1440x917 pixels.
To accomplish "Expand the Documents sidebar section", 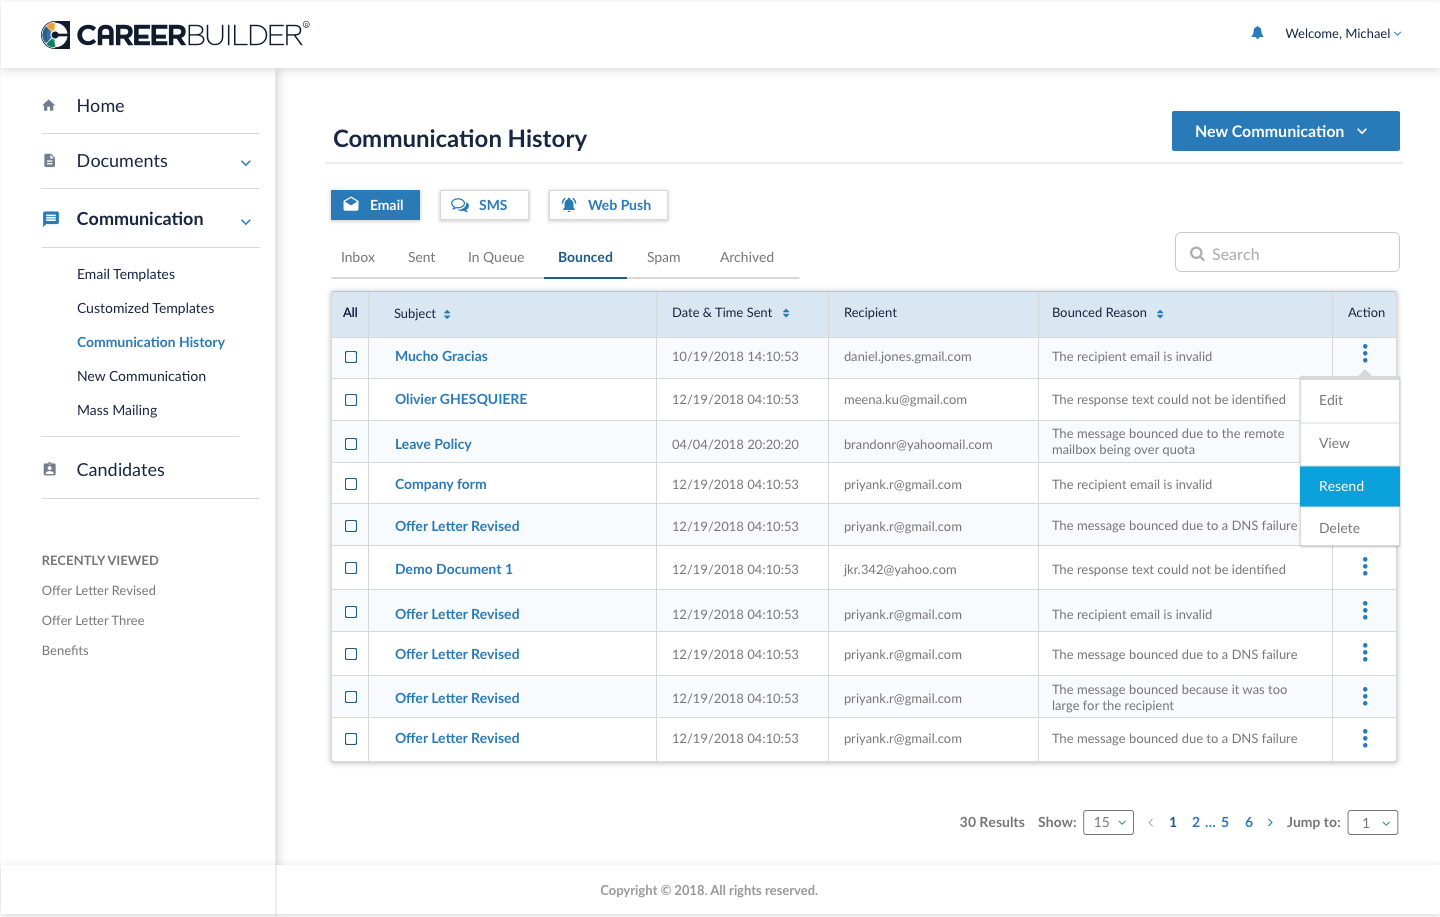I will click(245, 162).
